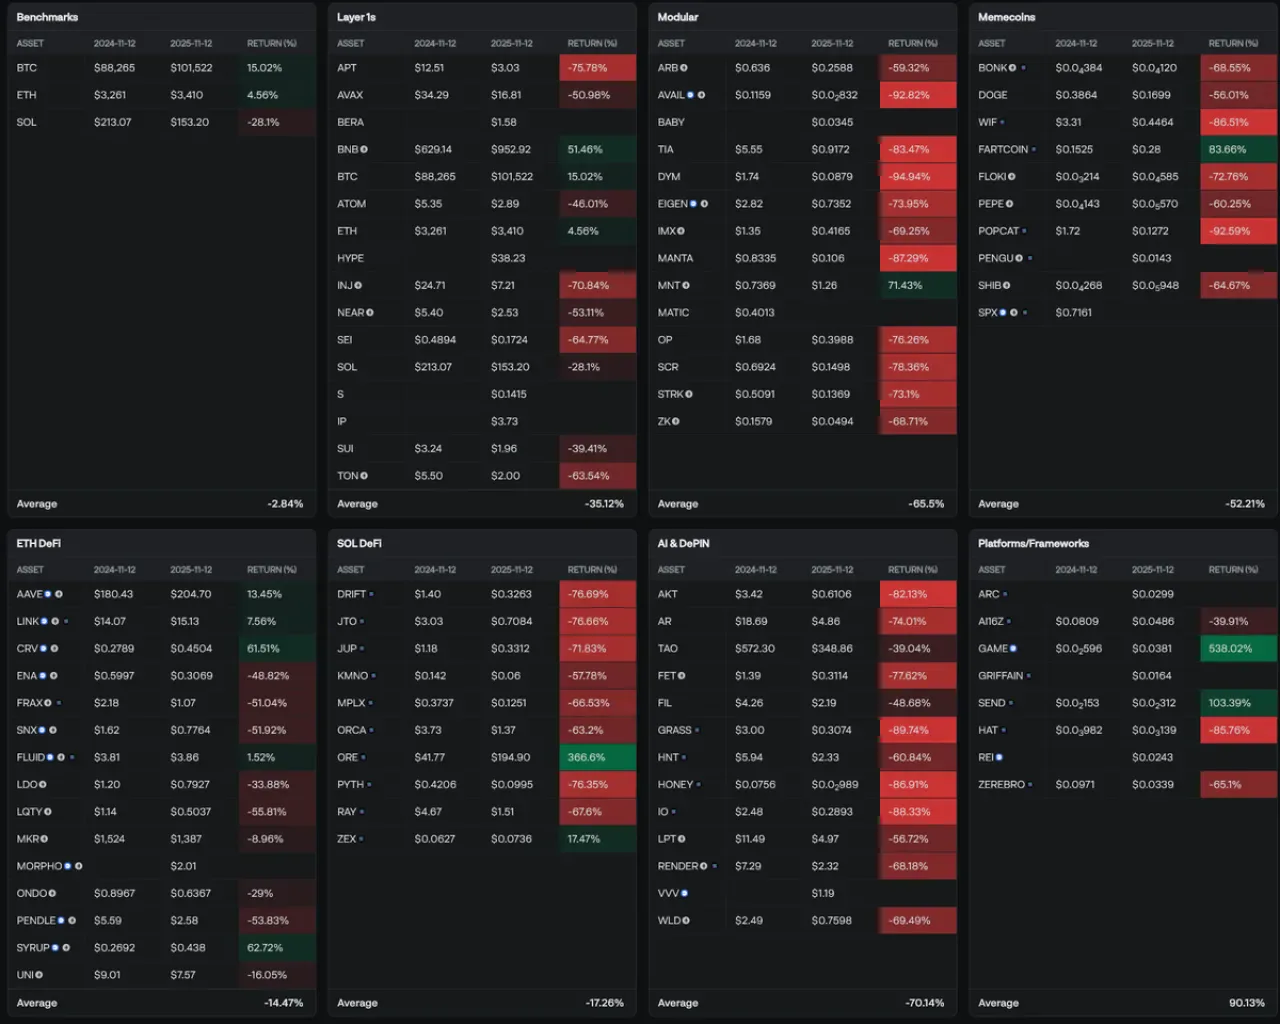Select POPCAT return cell -92.59%
Image resolution: width=1280 pixels, height=1024 pixels.
click(x=1238, y=231)
